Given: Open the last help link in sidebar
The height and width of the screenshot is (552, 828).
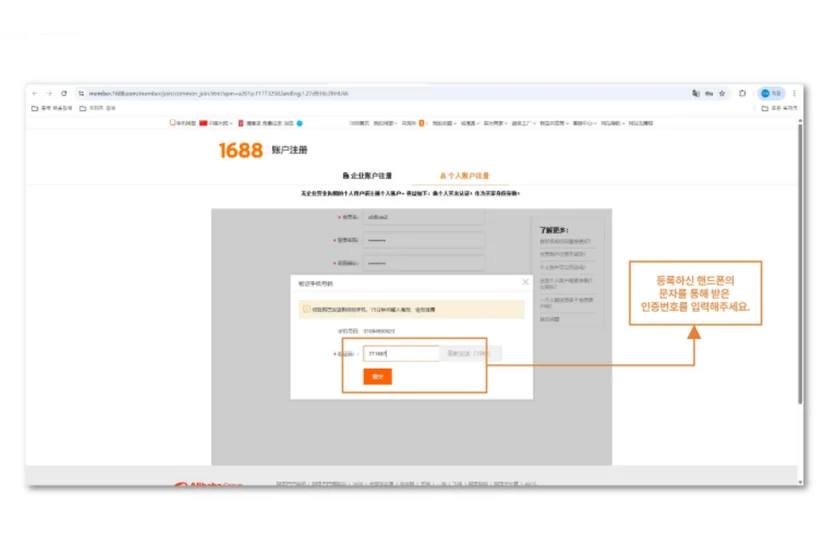Looking at the screenshot, I should click(x=549, y=319).
